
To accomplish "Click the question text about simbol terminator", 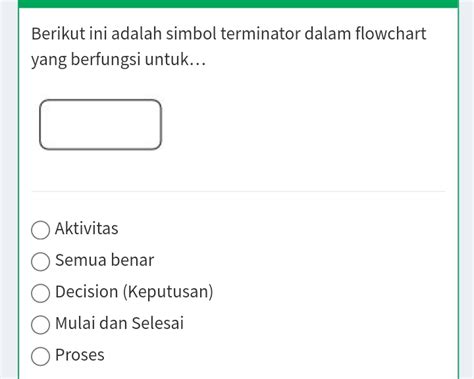I will coord(229,47).
